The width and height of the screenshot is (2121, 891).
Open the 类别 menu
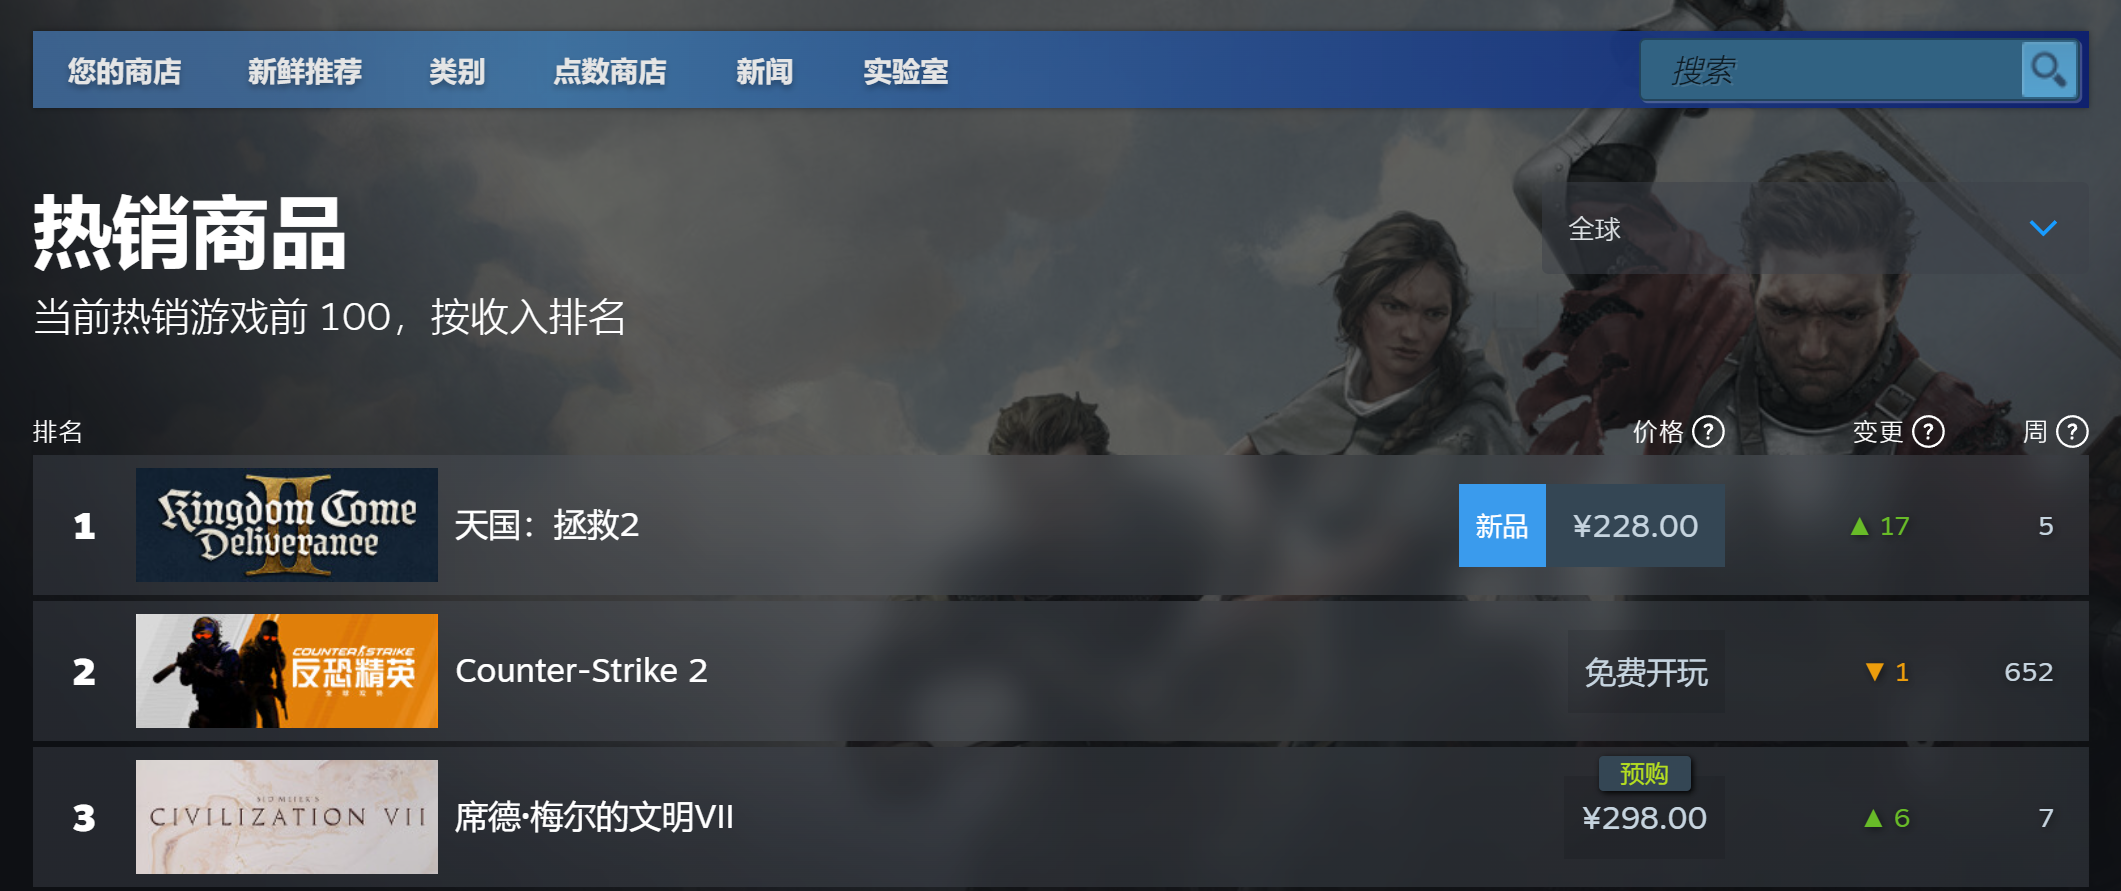click(x=457, y=71)
